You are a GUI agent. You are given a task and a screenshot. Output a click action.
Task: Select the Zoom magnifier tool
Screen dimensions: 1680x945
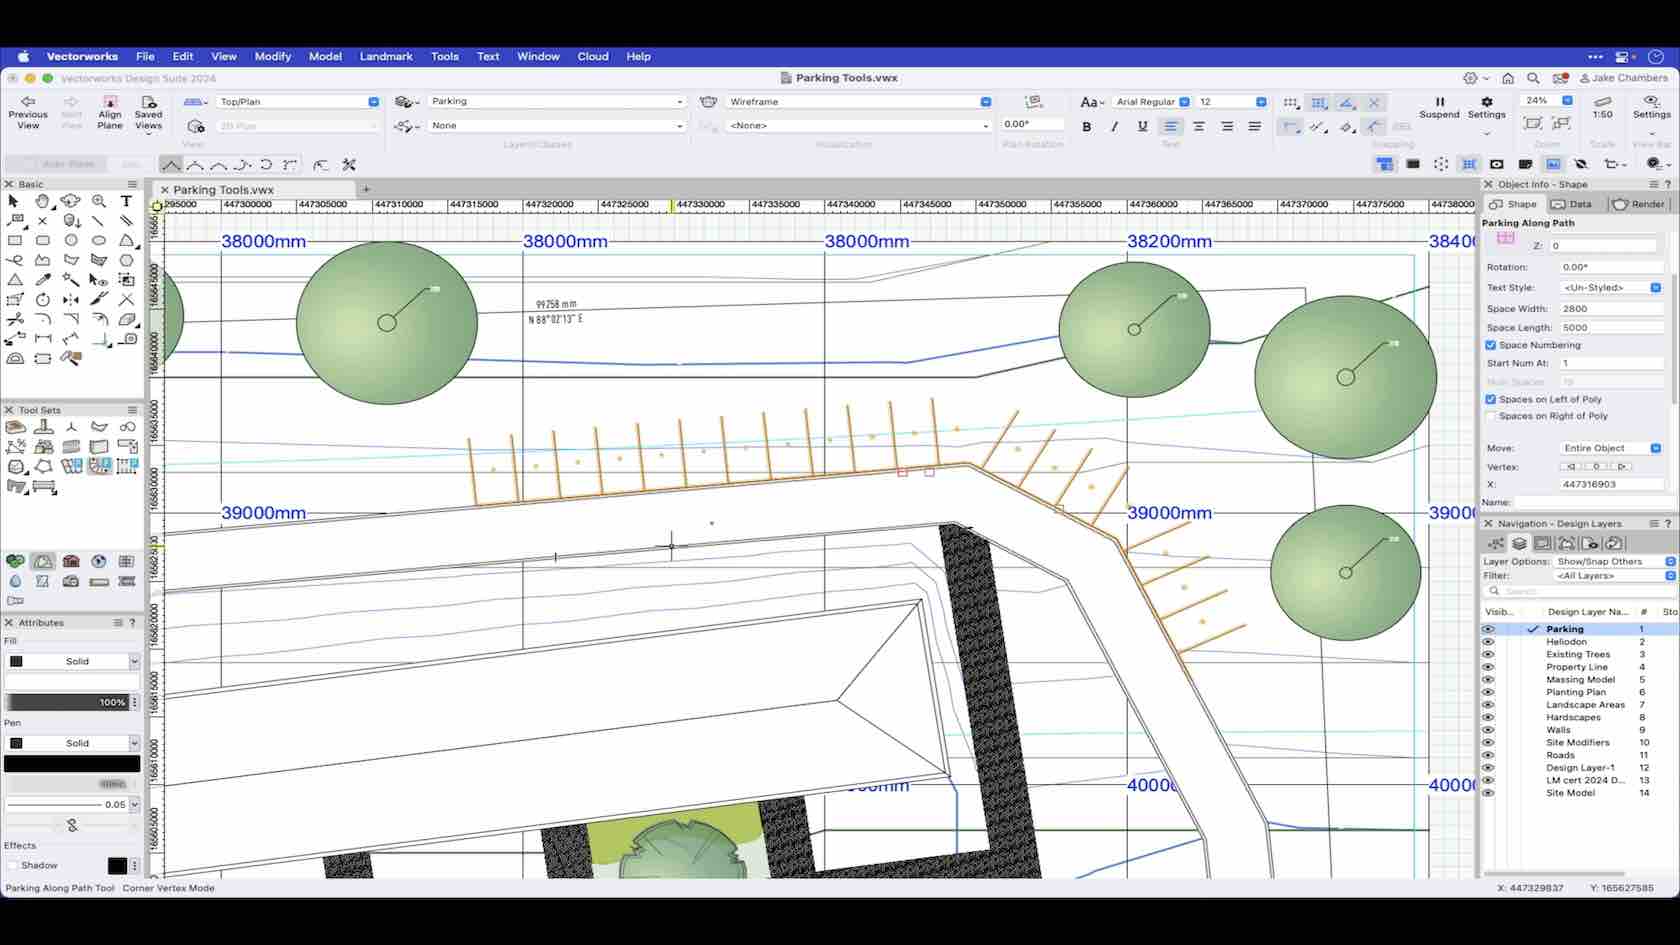coord(98,201)
